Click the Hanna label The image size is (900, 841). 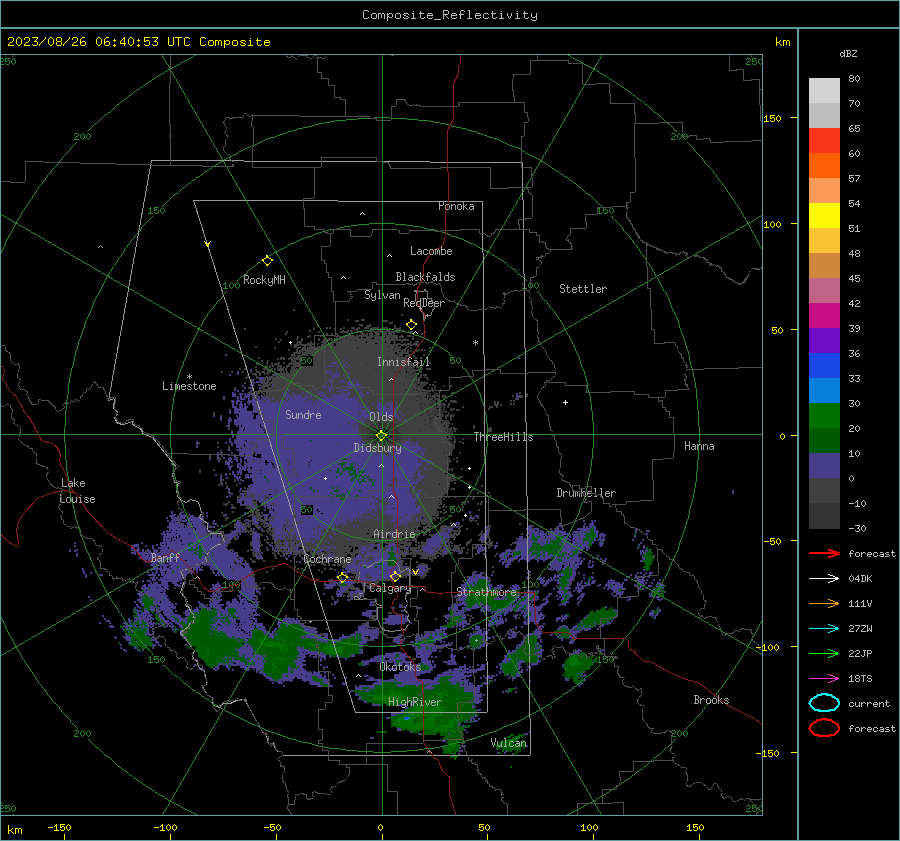click(699, 445)
